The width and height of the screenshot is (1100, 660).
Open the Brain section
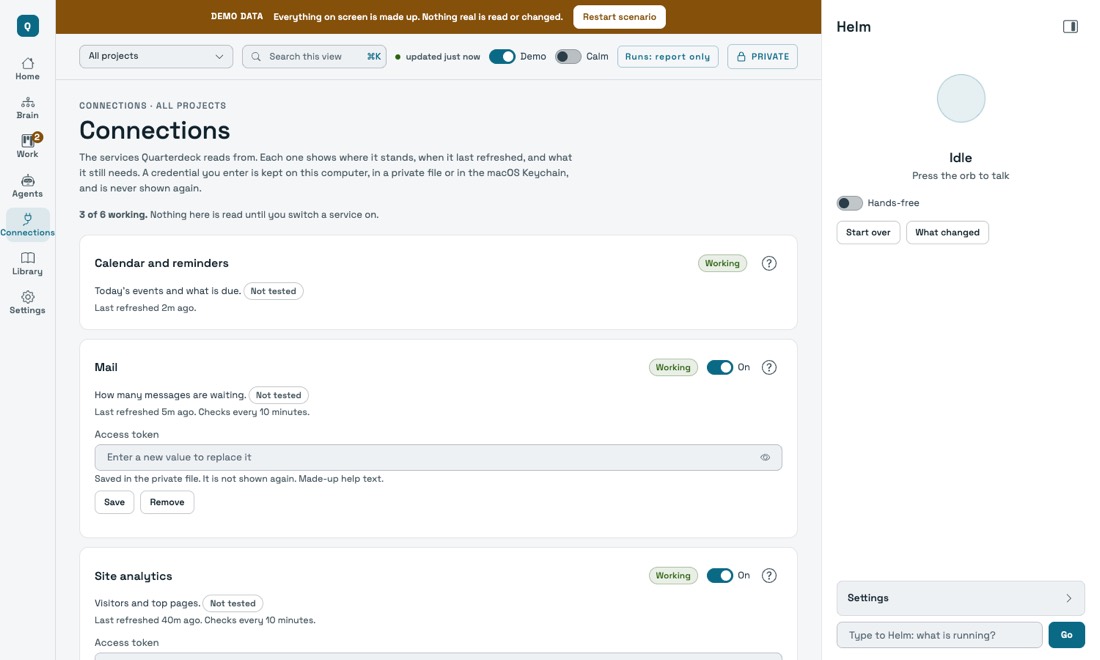(27, 108)
